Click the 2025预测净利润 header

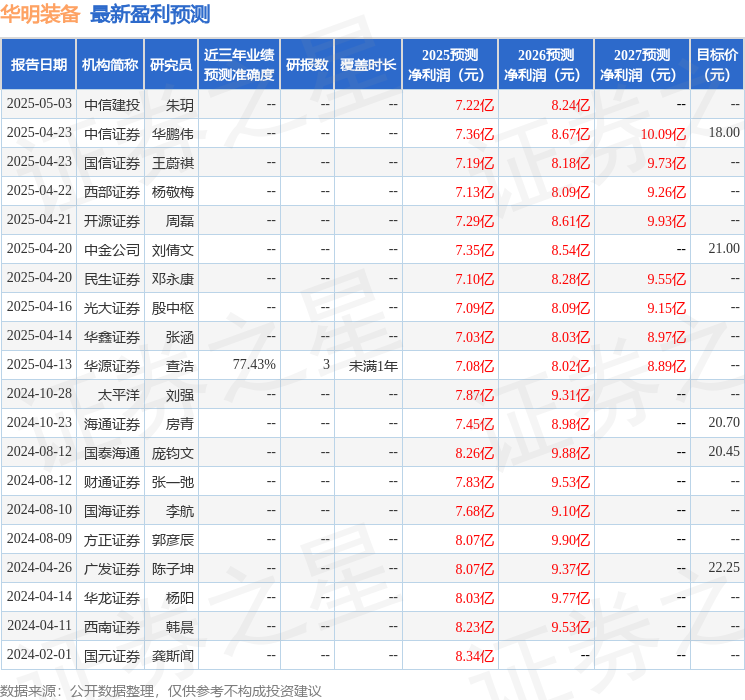(449, 65)
